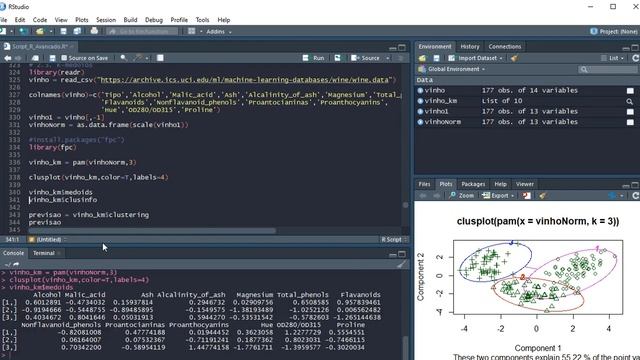Expand the vinho1 data object

pos(420,111)
